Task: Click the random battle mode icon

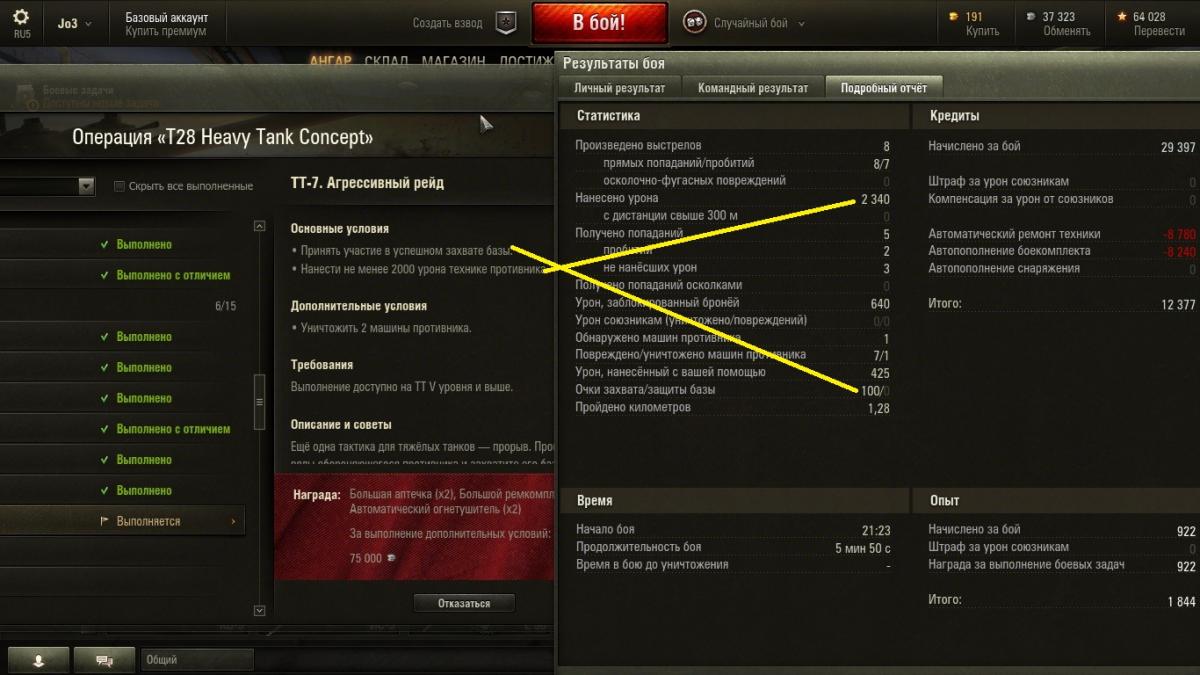Action: coord(693,23)
